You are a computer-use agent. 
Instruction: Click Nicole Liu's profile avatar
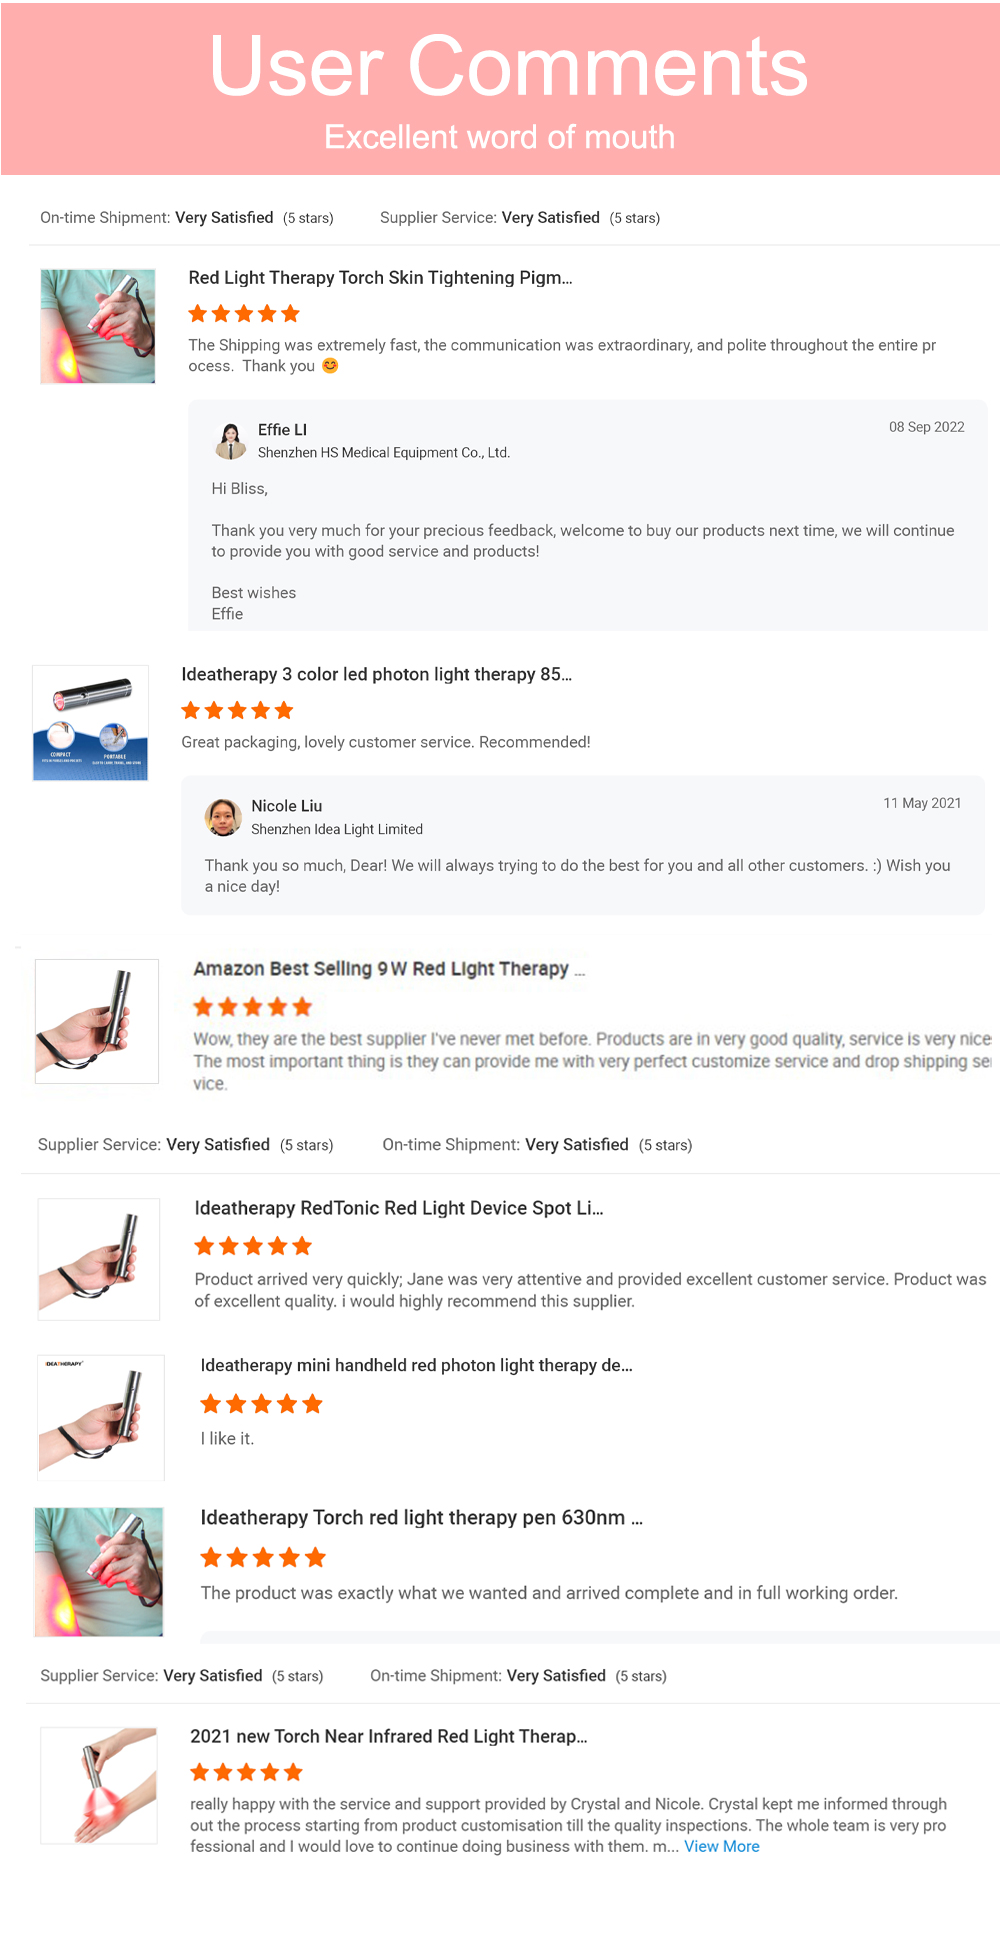[x=223, y=817]
